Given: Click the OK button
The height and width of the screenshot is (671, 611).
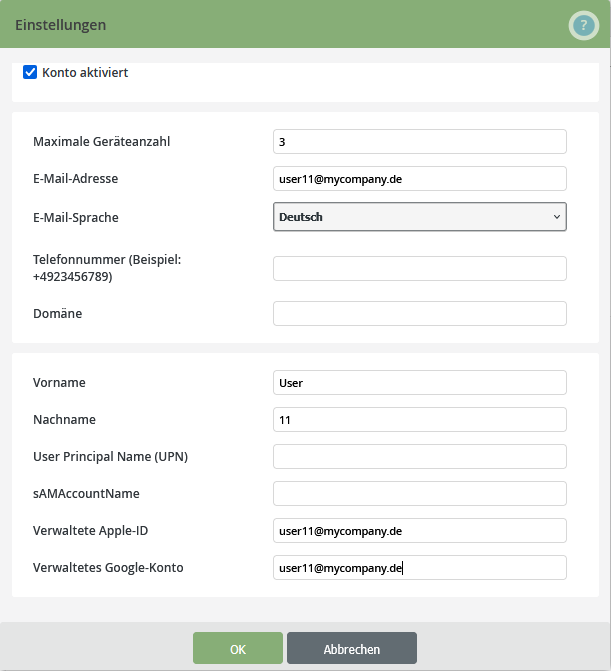Looking at the screenshot, I should coord(238,648).
